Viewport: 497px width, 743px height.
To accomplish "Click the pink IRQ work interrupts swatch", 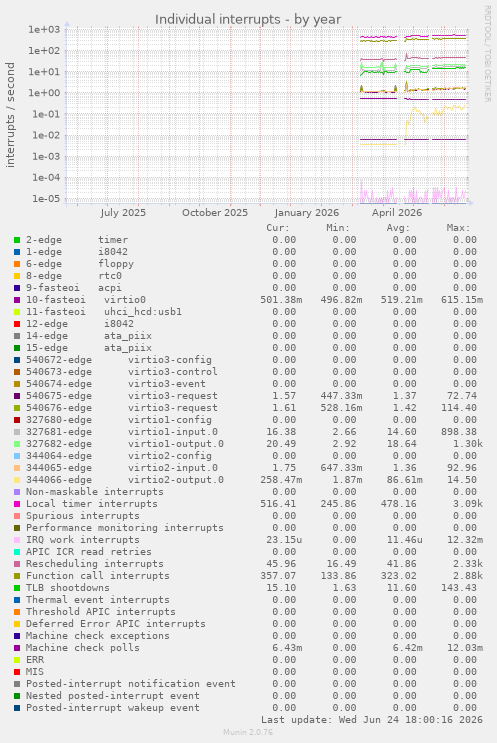I will 17,540.
